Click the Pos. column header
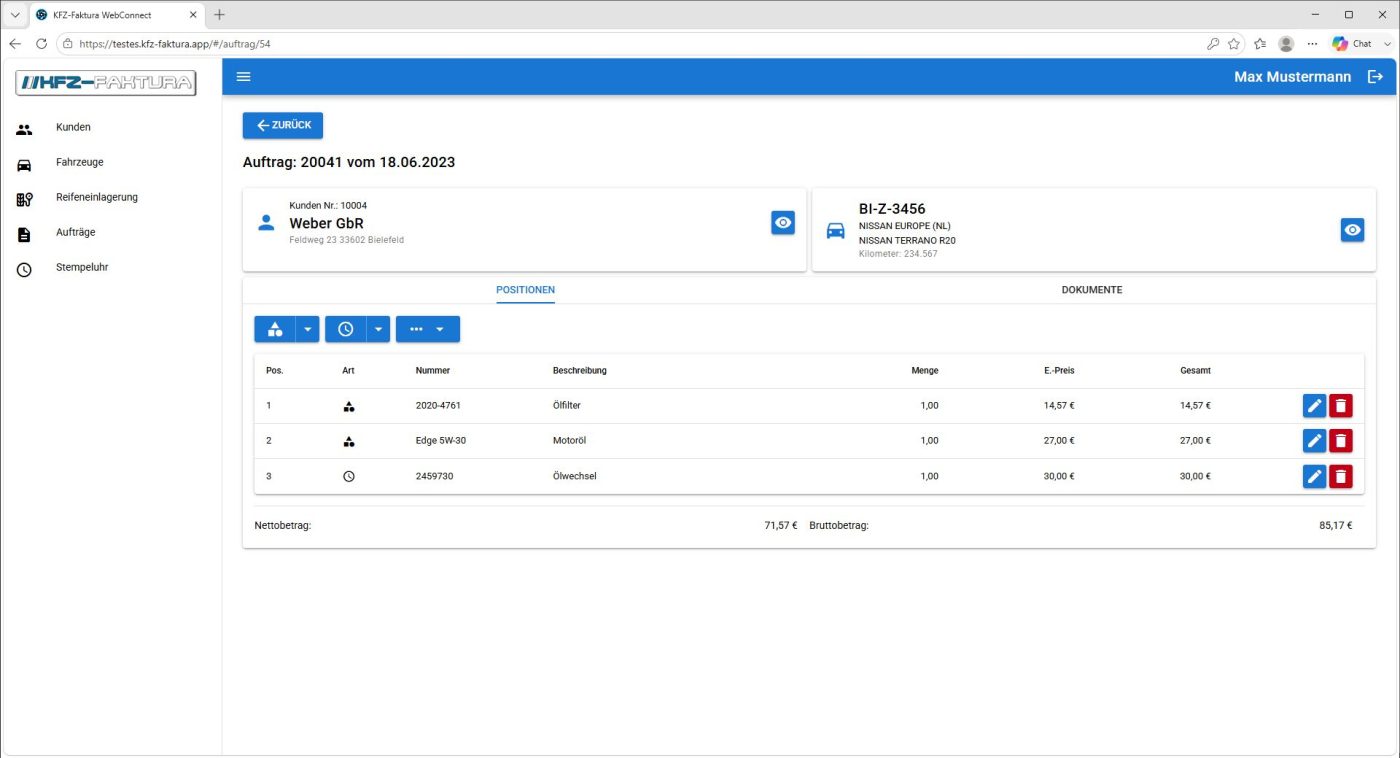The height and width of the screenshot is (758, 1400). point(274,371)
